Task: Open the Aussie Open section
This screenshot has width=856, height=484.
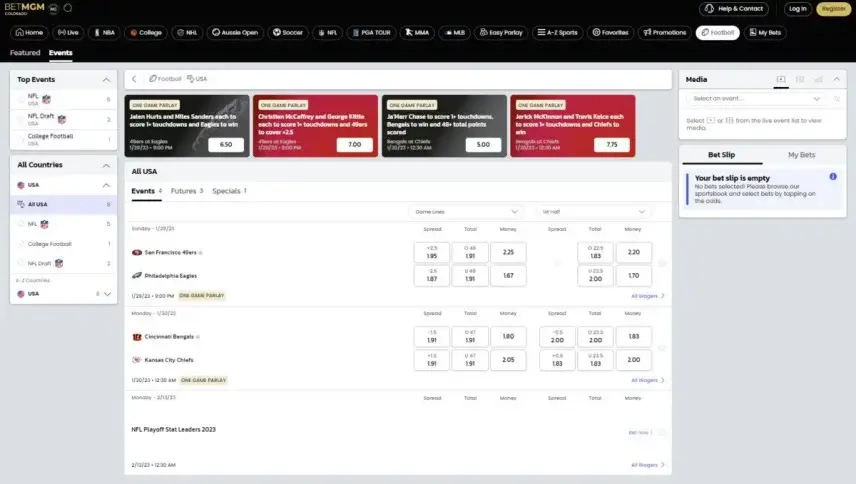Action: 235,33
